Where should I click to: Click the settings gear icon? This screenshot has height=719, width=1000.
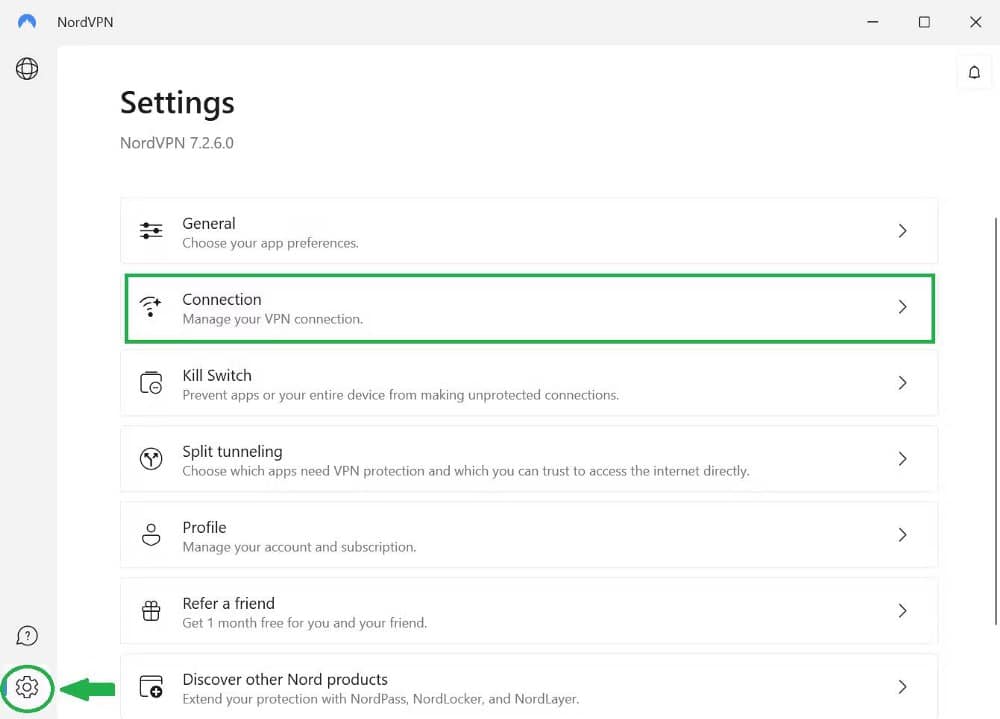(x=27, y=687)
